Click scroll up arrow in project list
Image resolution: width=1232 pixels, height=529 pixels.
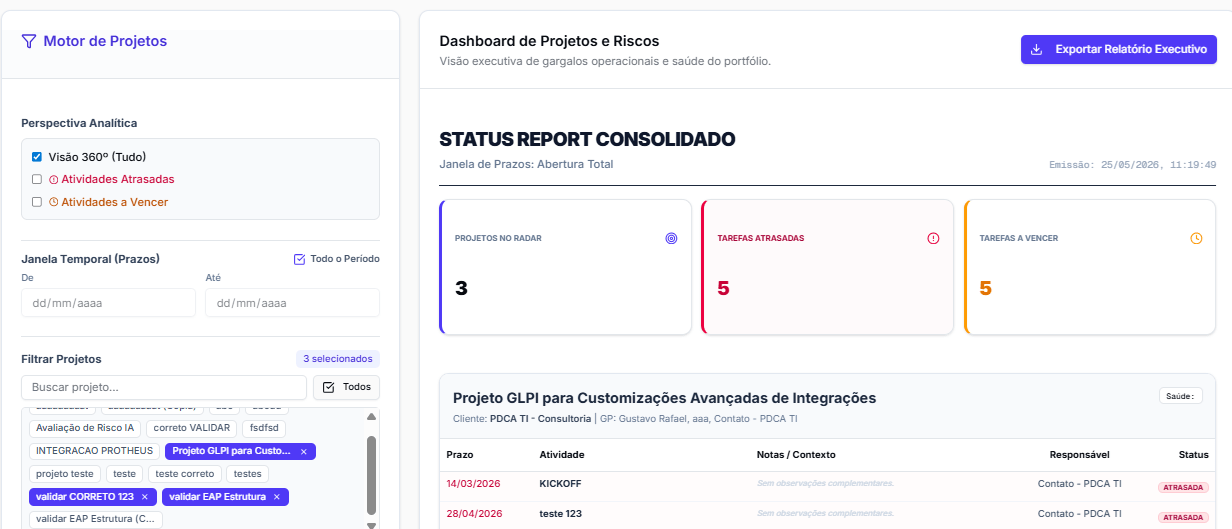[372, 417]
